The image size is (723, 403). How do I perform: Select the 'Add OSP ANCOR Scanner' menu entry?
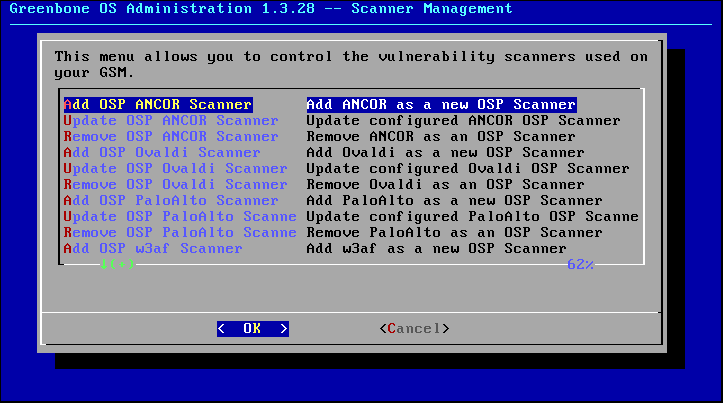click(158, 105)
